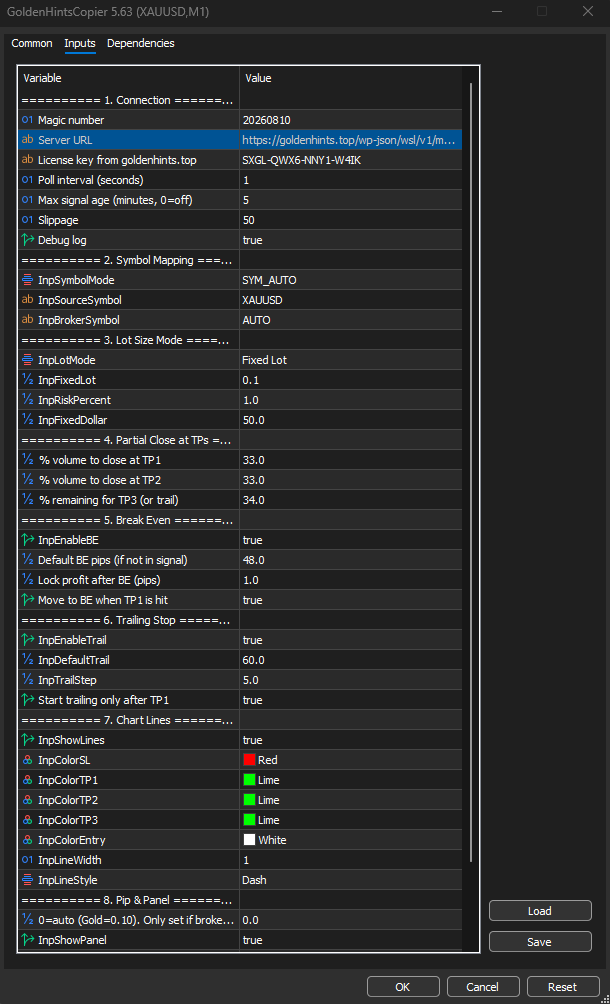Click the white InpColorEntry swatch
The width and height of the screenshot is (610, 1004).
coord(250,839)
